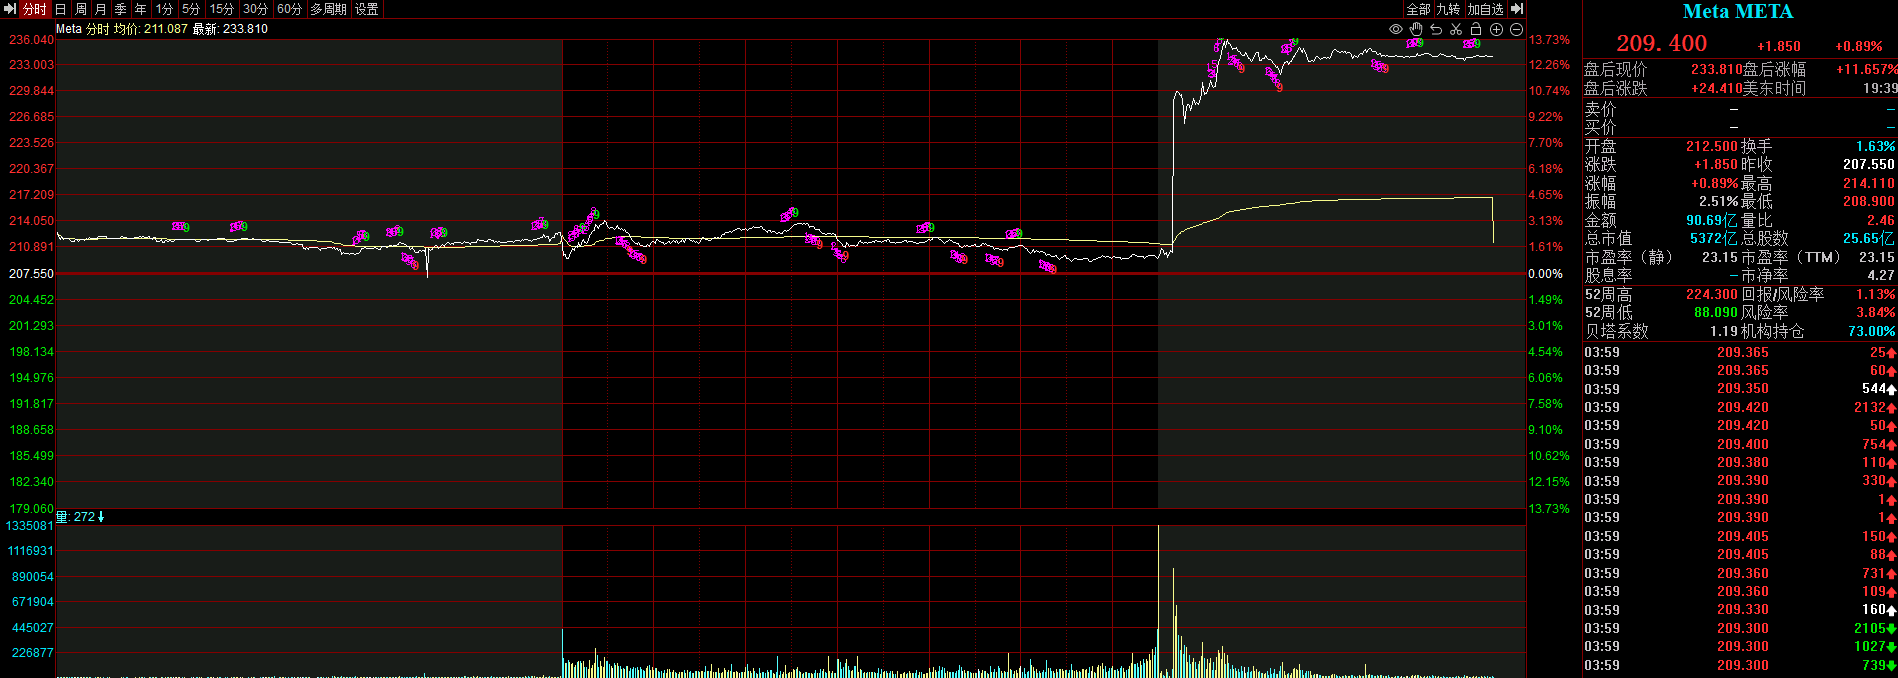Click the 13.73% top percent axis label
The width and height of the screenshot is (1898, 678).
coord(1549,40)
